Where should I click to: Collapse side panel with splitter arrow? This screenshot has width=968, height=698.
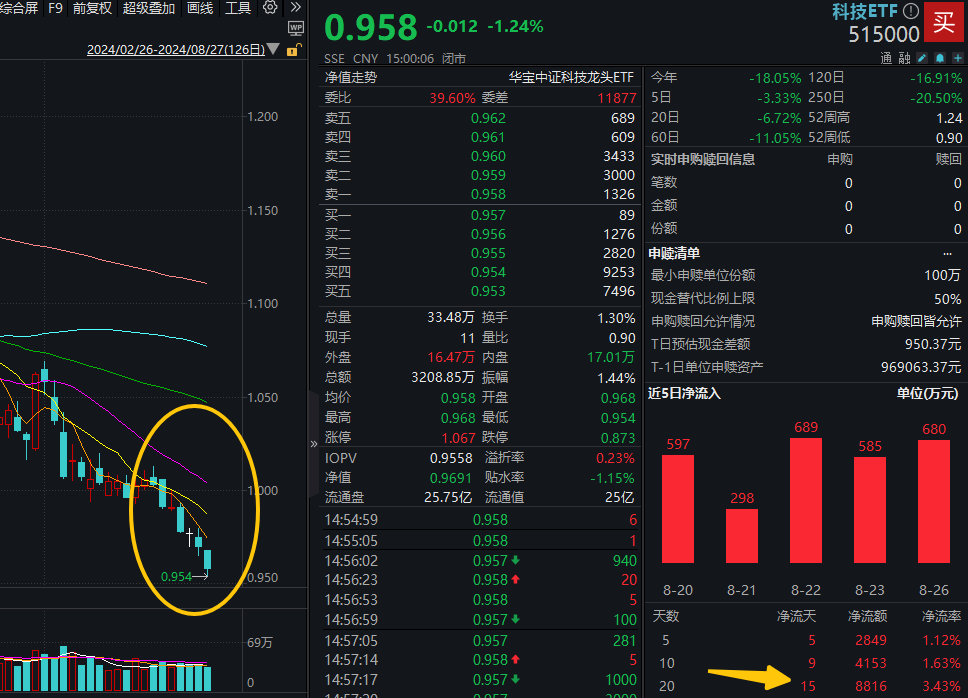click(x=314, y=441)
